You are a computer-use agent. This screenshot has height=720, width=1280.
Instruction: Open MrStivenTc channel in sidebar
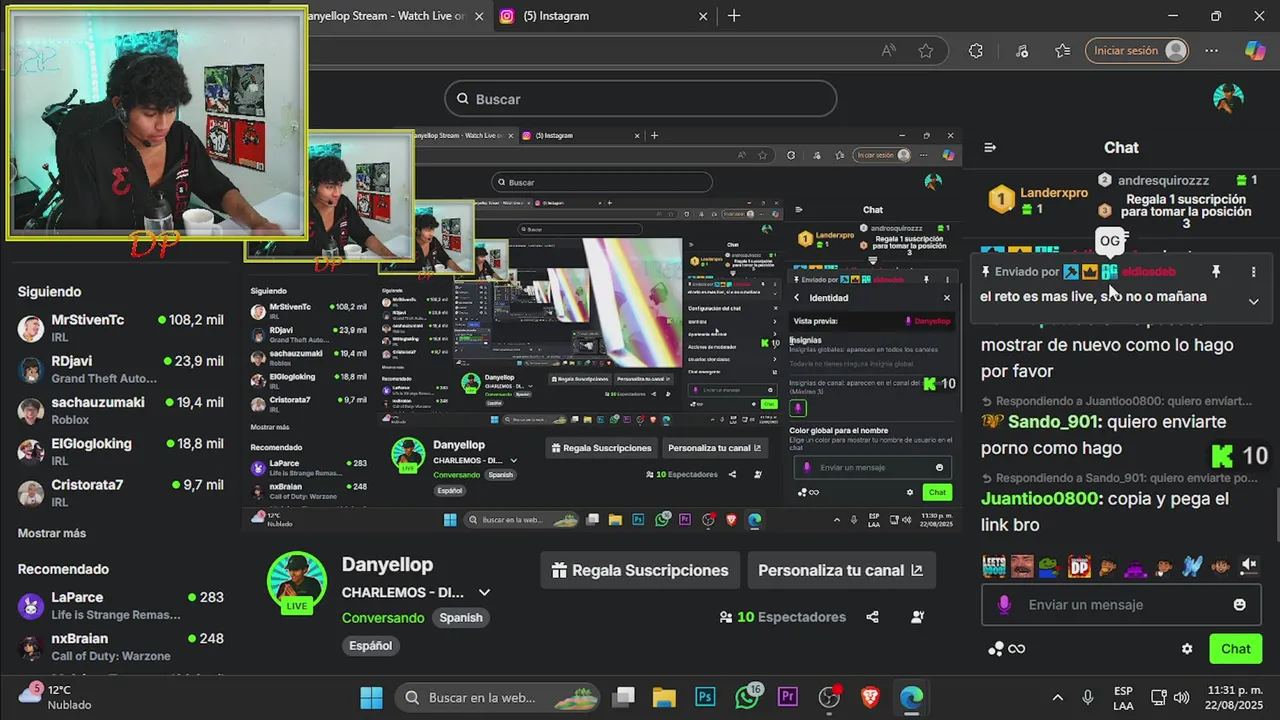(x=120, y=327)
